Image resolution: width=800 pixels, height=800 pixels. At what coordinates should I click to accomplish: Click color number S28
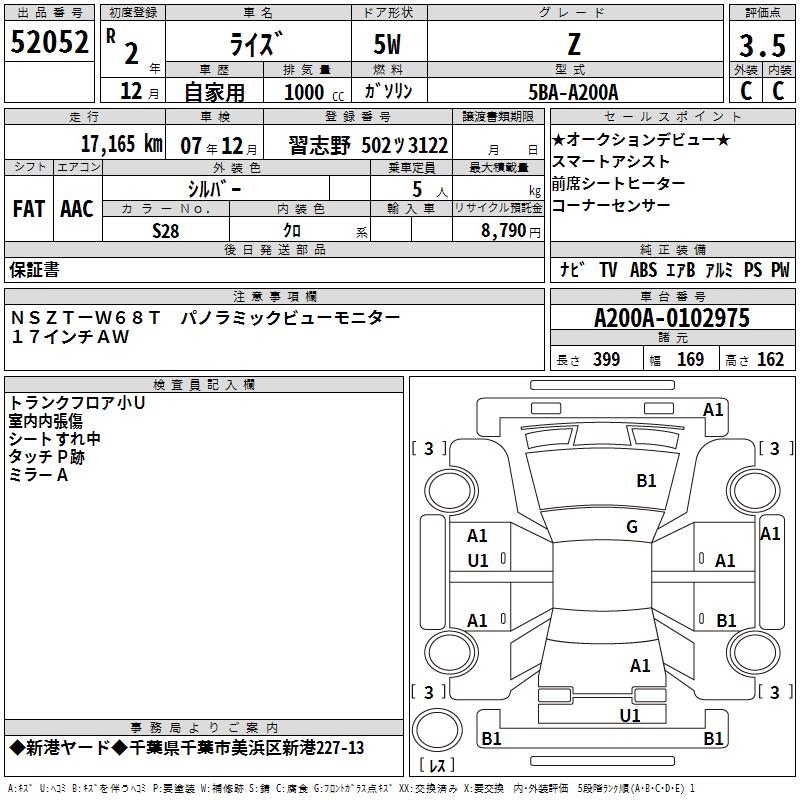point(166,231)
